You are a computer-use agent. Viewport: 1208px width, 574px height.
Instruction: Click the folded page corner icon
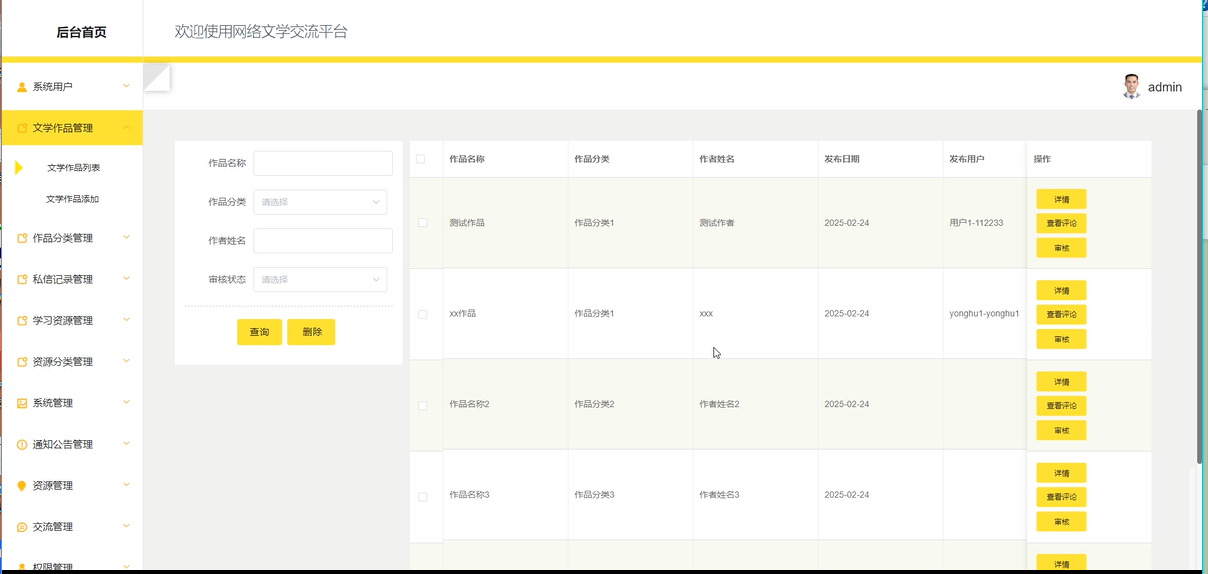[157, 77]
